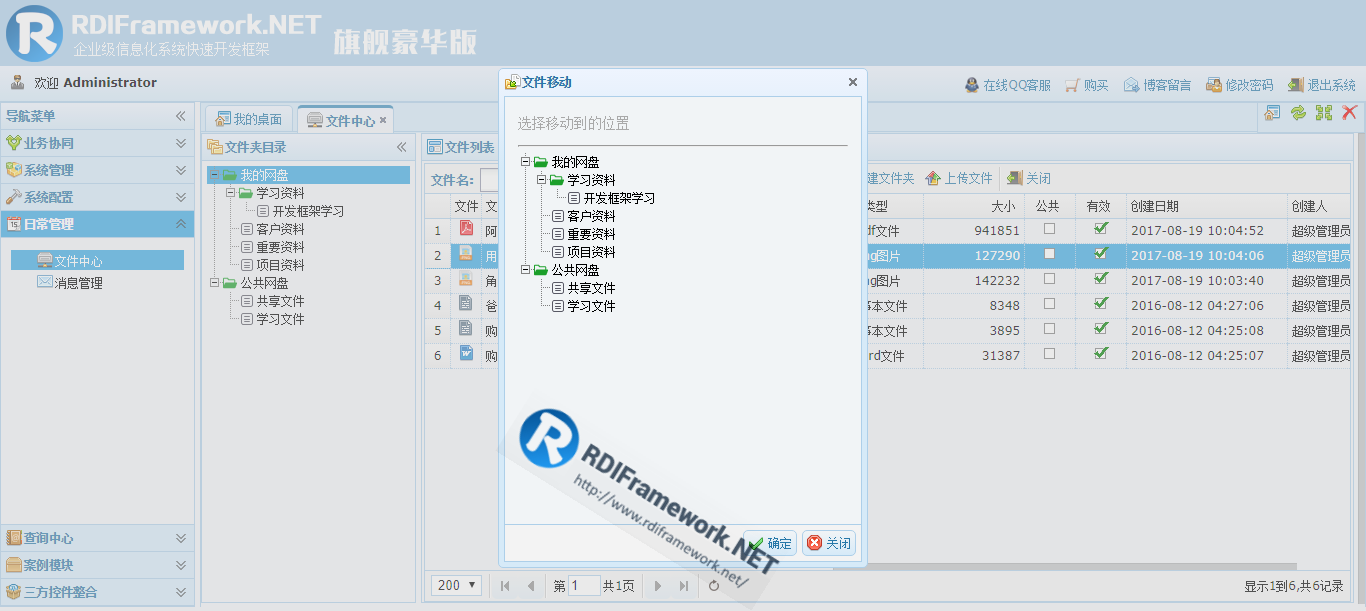Click the green refresh icon in tab toolbar
Screen dimensions: 1366x611
[x=1298, y=113]
